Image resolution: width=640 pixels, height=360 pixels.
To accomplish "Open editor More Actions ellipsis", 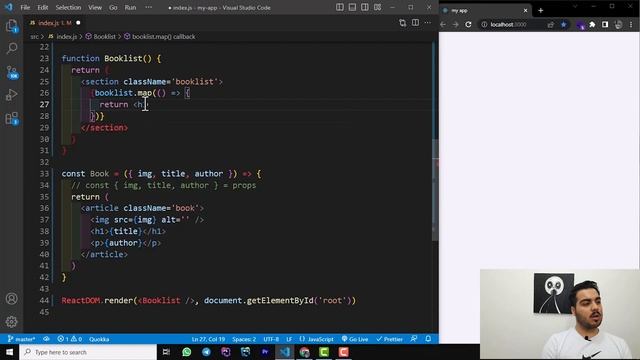I will [427, 23].
